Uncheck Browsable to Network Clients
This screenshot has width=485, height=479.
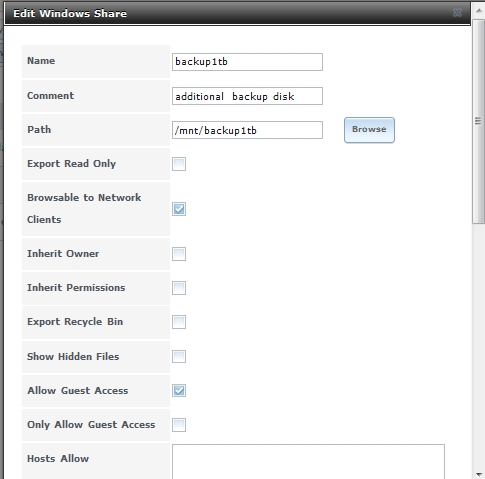(179, 209)
